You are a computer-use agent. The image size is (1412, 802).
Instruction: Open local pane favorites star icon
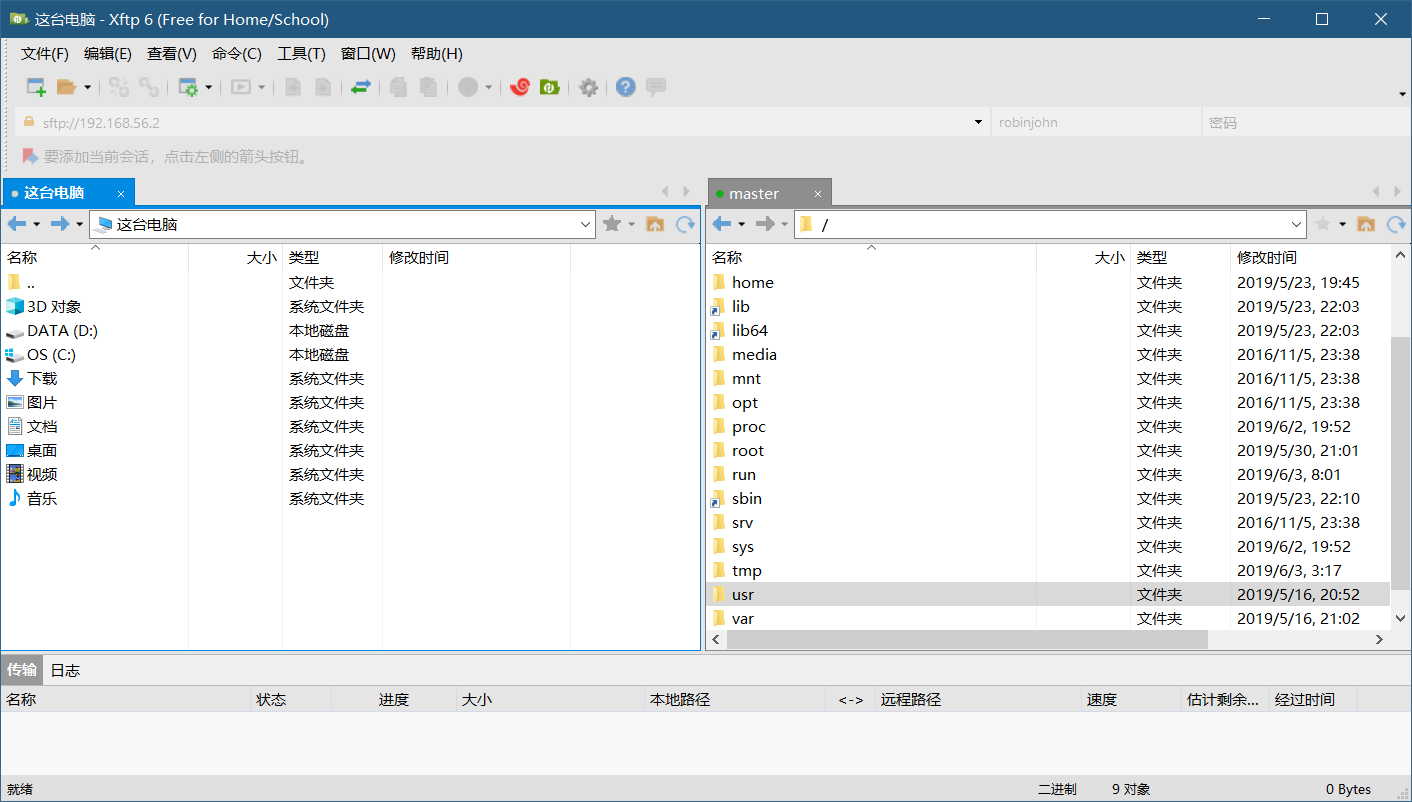(x=612, y=224)
